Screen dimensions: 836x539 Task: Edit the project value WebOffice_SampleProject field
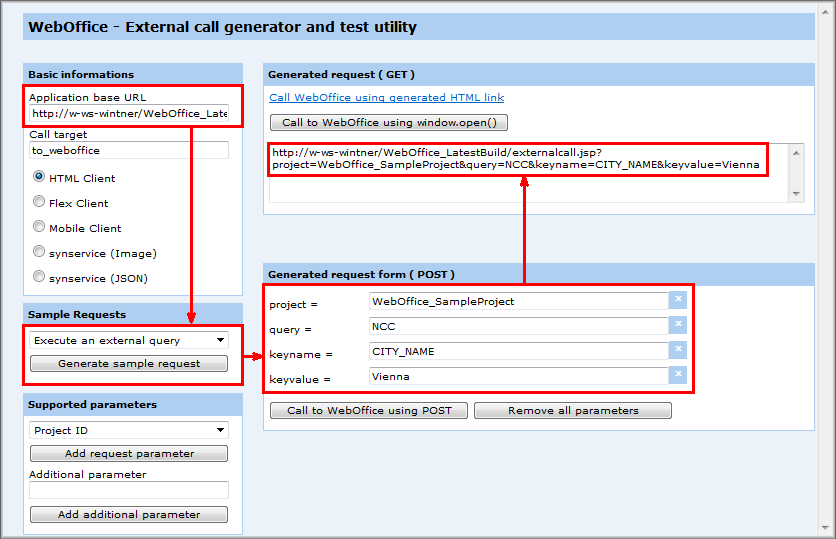(519, 301)
